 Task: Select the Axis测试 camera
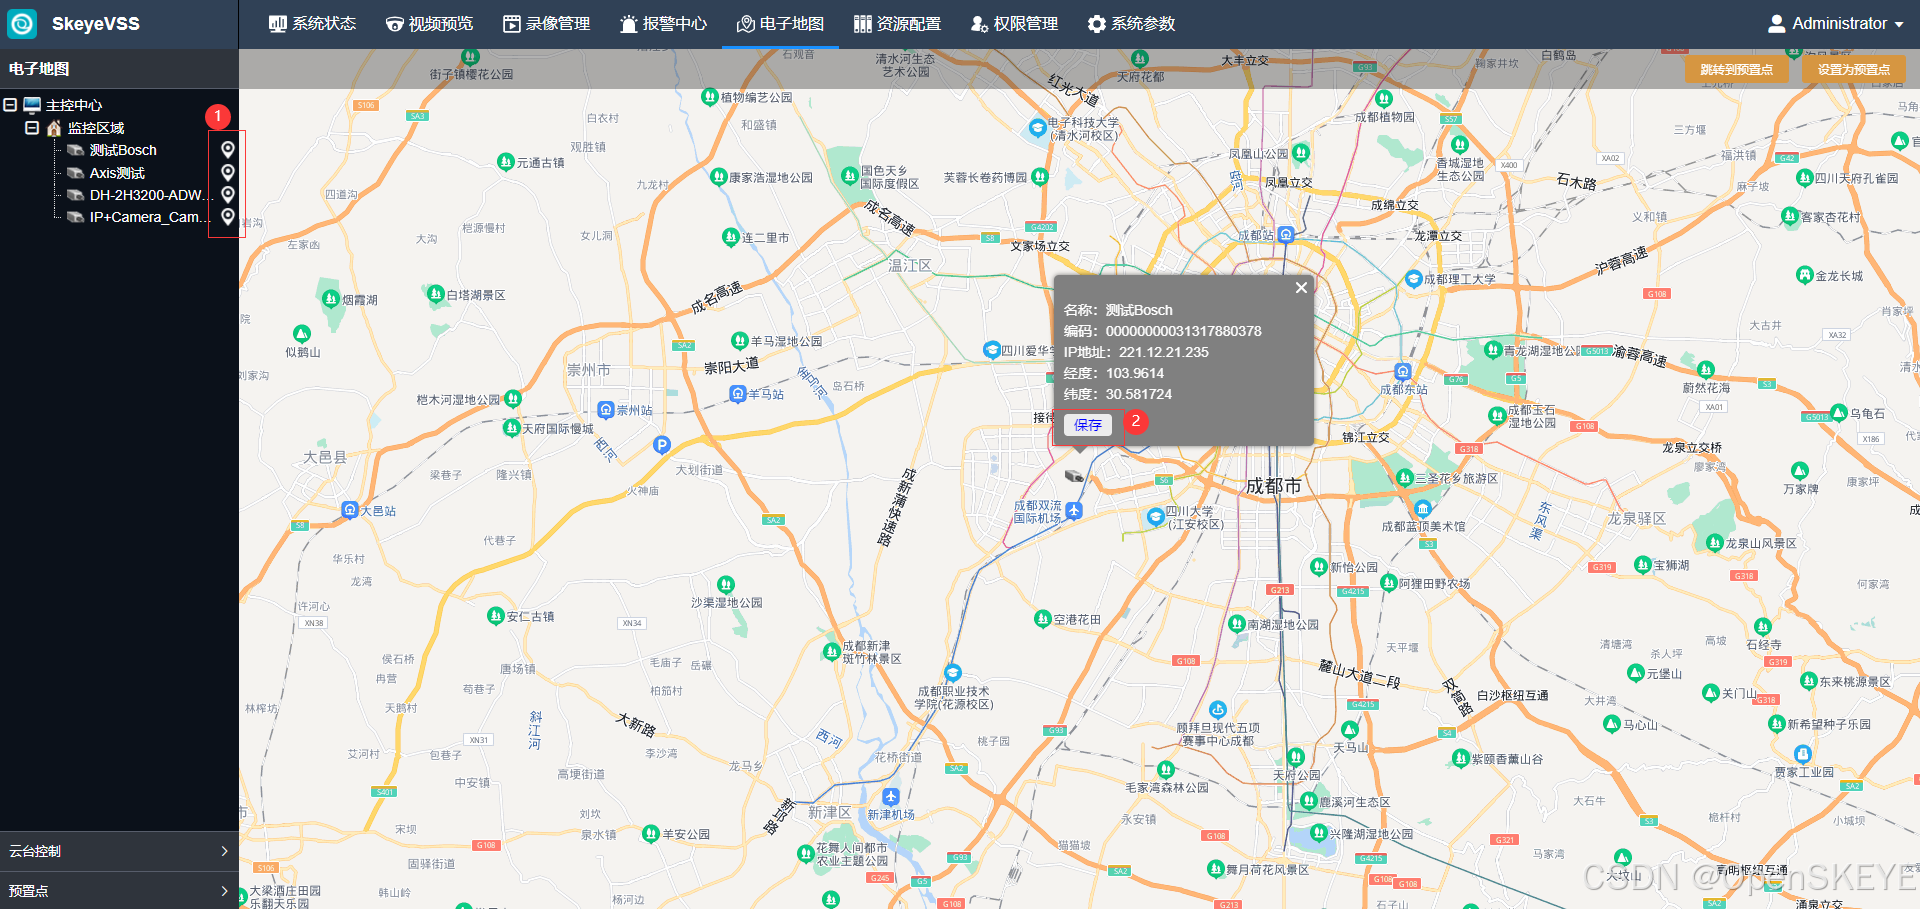pos(117,173)
